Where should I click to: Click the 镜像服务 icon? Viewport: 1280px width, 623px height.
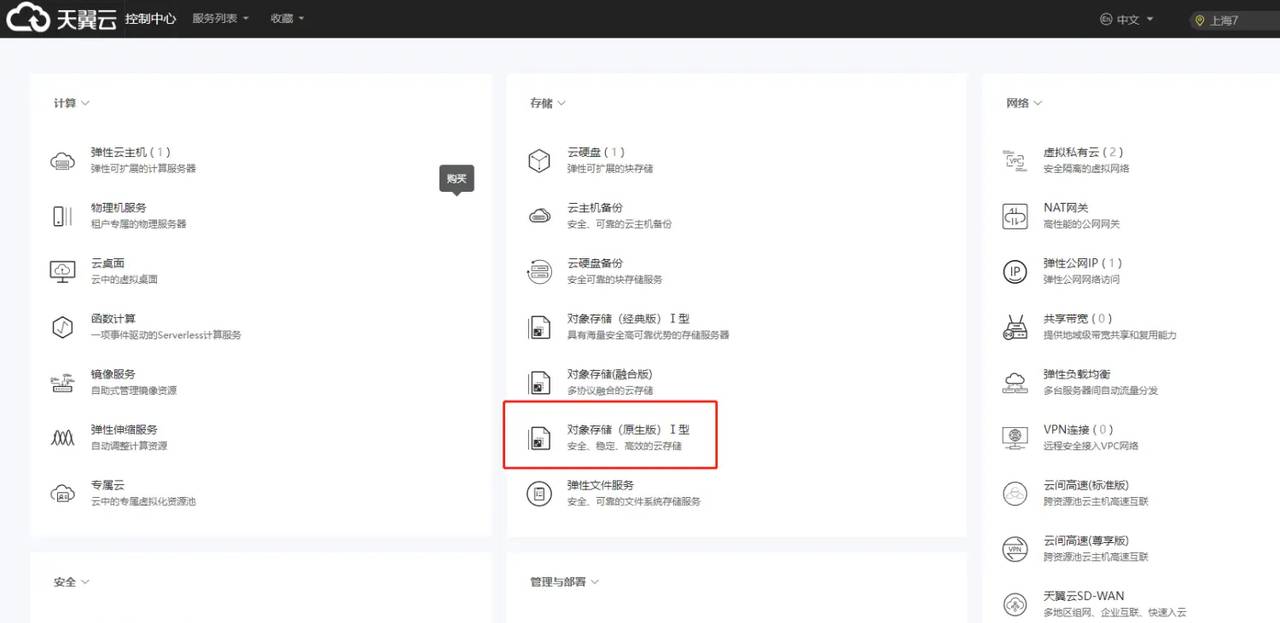(x=62, y=381)
